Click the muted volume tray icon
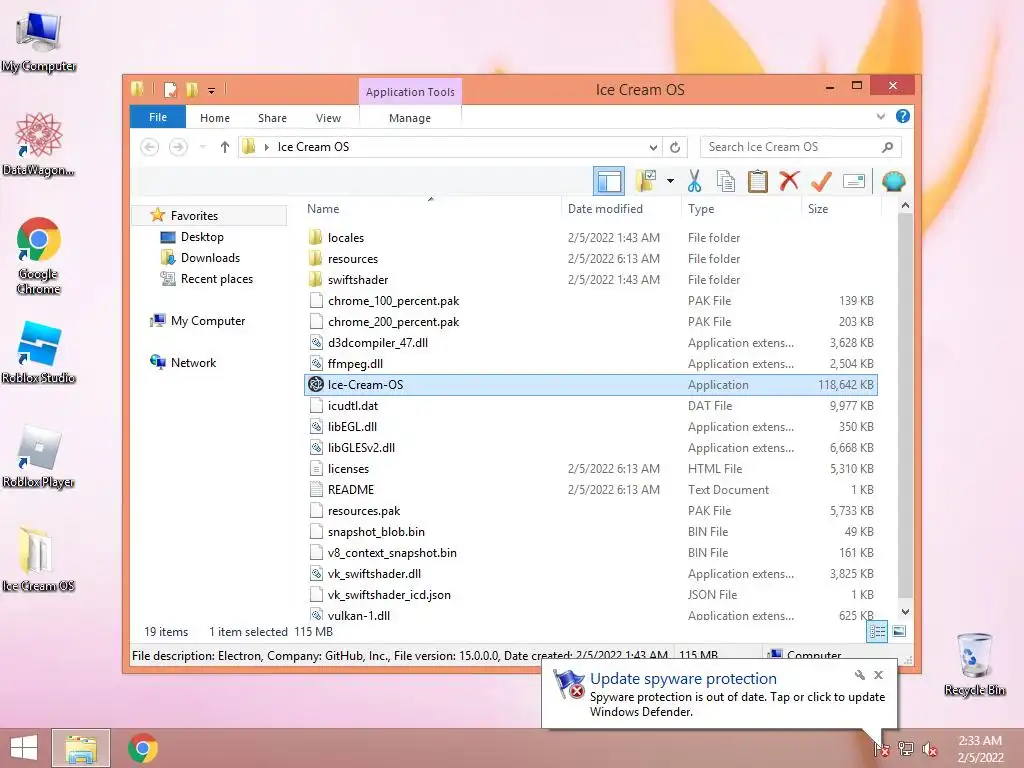The image size is (1024, 768). point(929,749)
